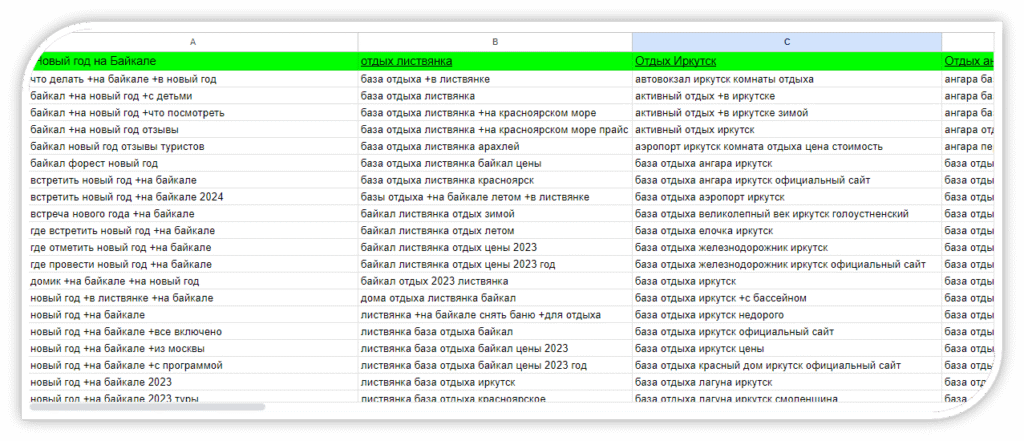Select cell 'дома отдыха листвянка байкал'

(495, 298)
